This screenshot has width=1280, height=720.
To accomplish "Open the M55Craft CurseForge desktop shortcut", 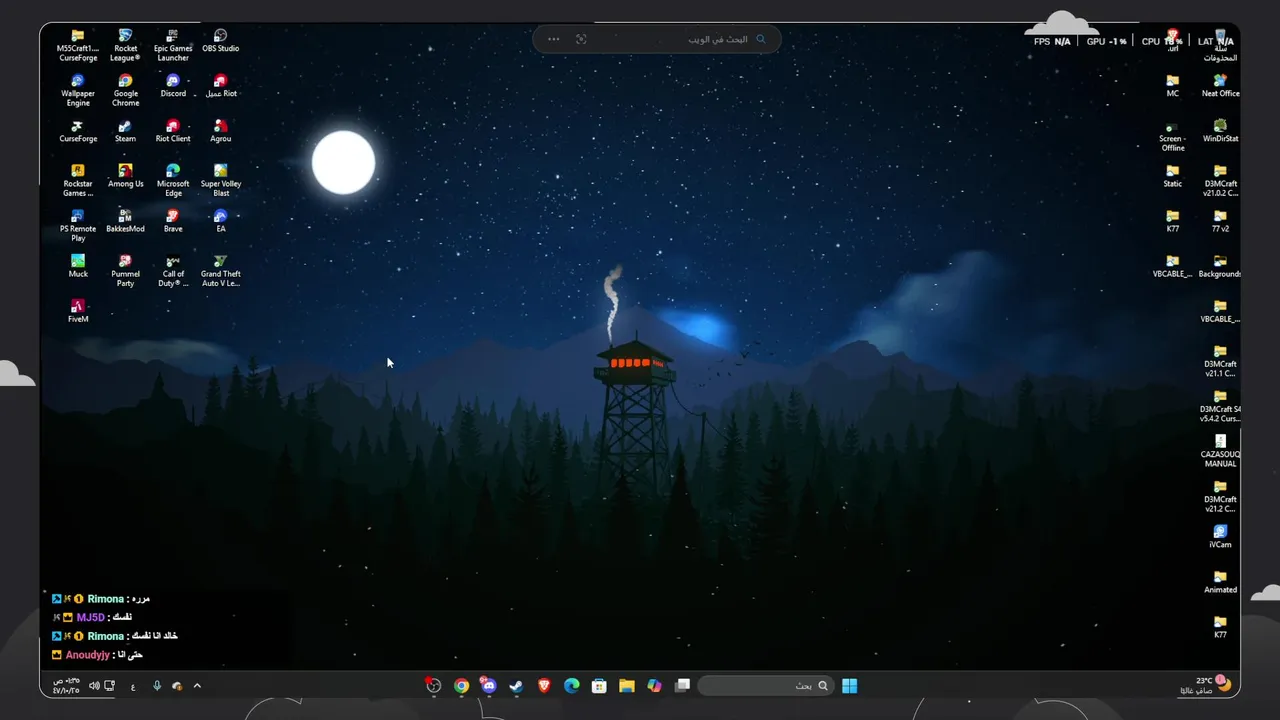I will pyautogui.click(x=78, y=45).
